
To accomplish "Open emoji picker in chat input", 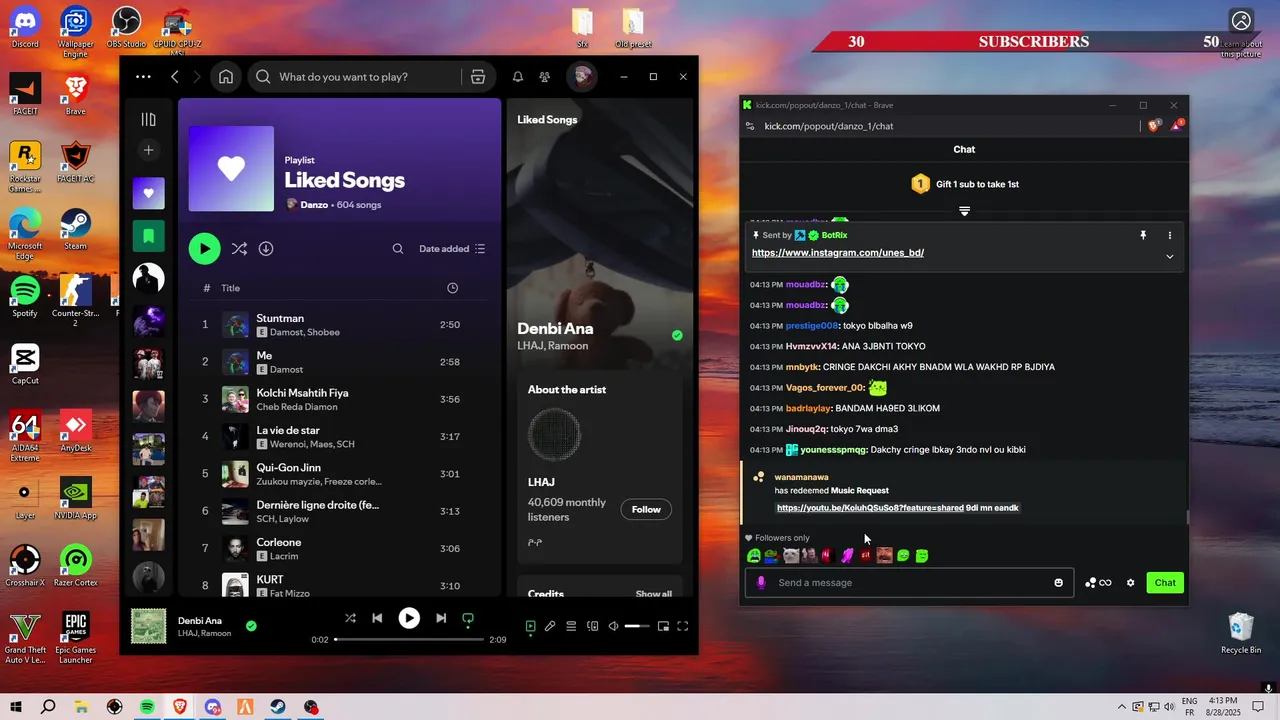I will 1059,583.
